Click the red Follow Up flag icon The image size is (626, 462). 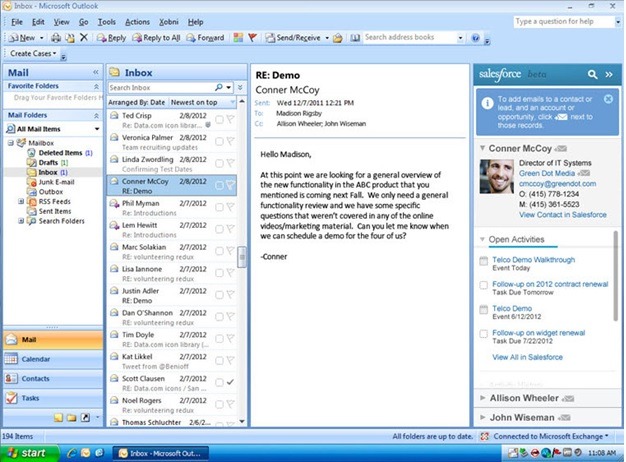point(252,38)
